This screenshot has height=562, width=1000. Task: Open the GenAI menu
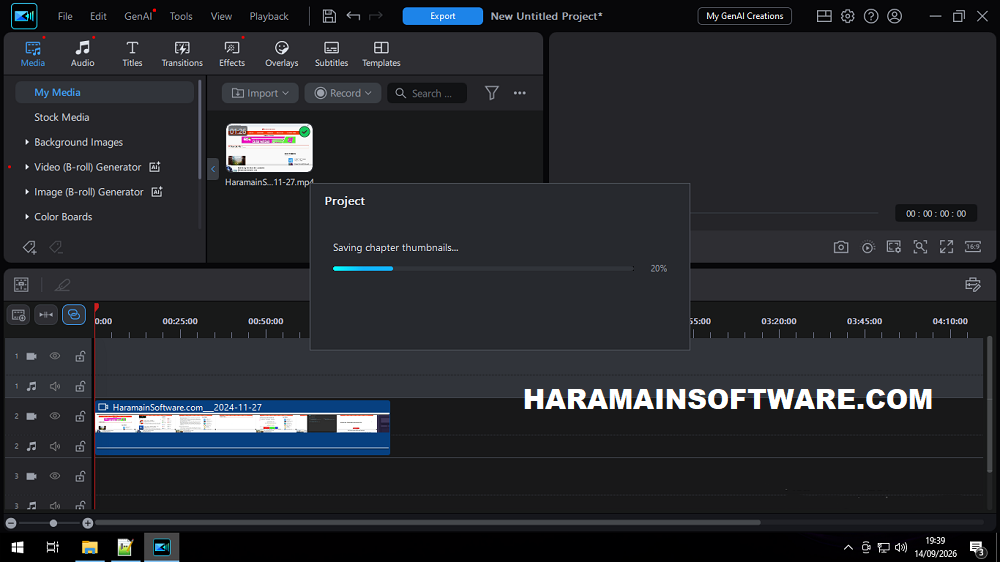point(138,16)
